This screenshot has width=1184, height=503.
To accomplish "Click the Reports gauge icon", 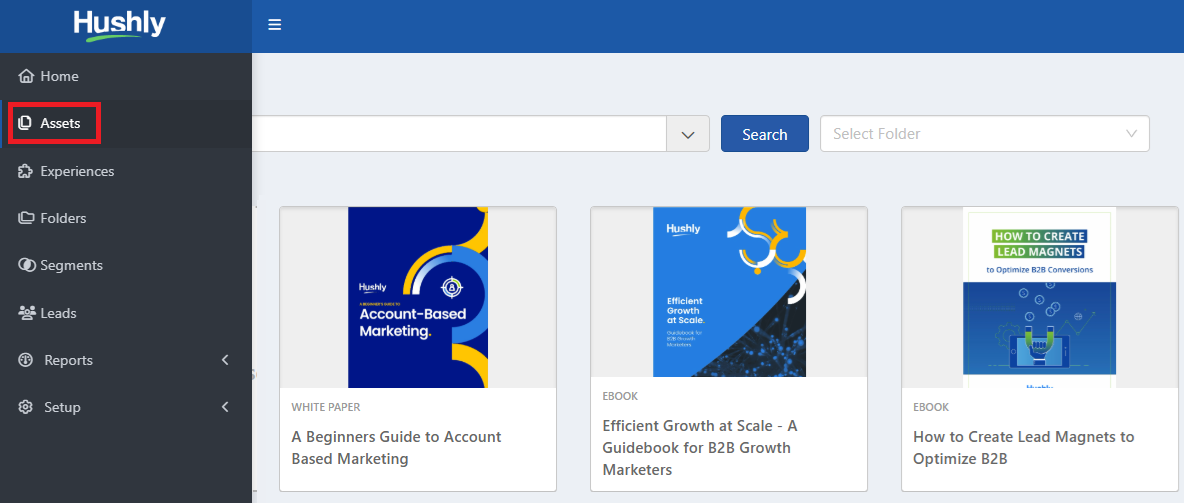I will click(x=26, y=360).
